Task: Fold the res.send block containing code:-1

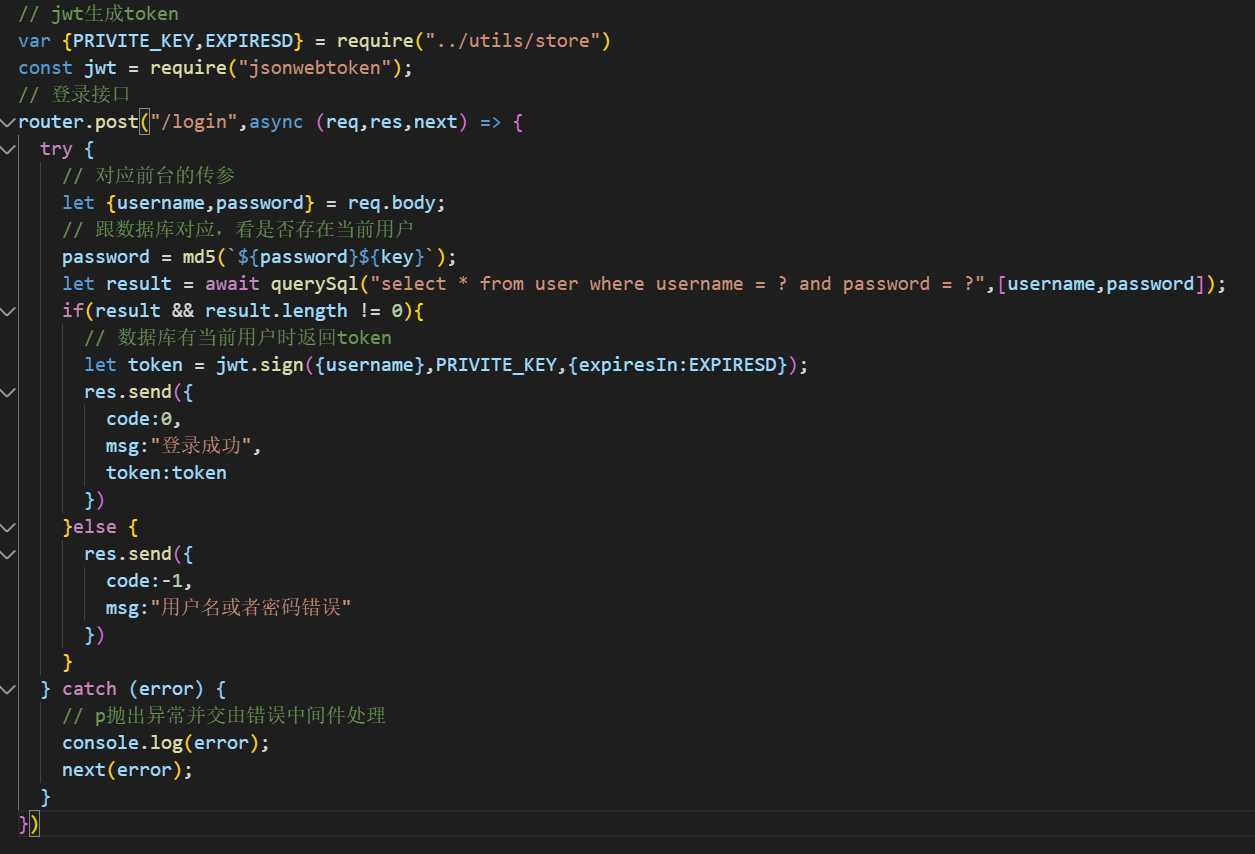Action: [8, 554]
